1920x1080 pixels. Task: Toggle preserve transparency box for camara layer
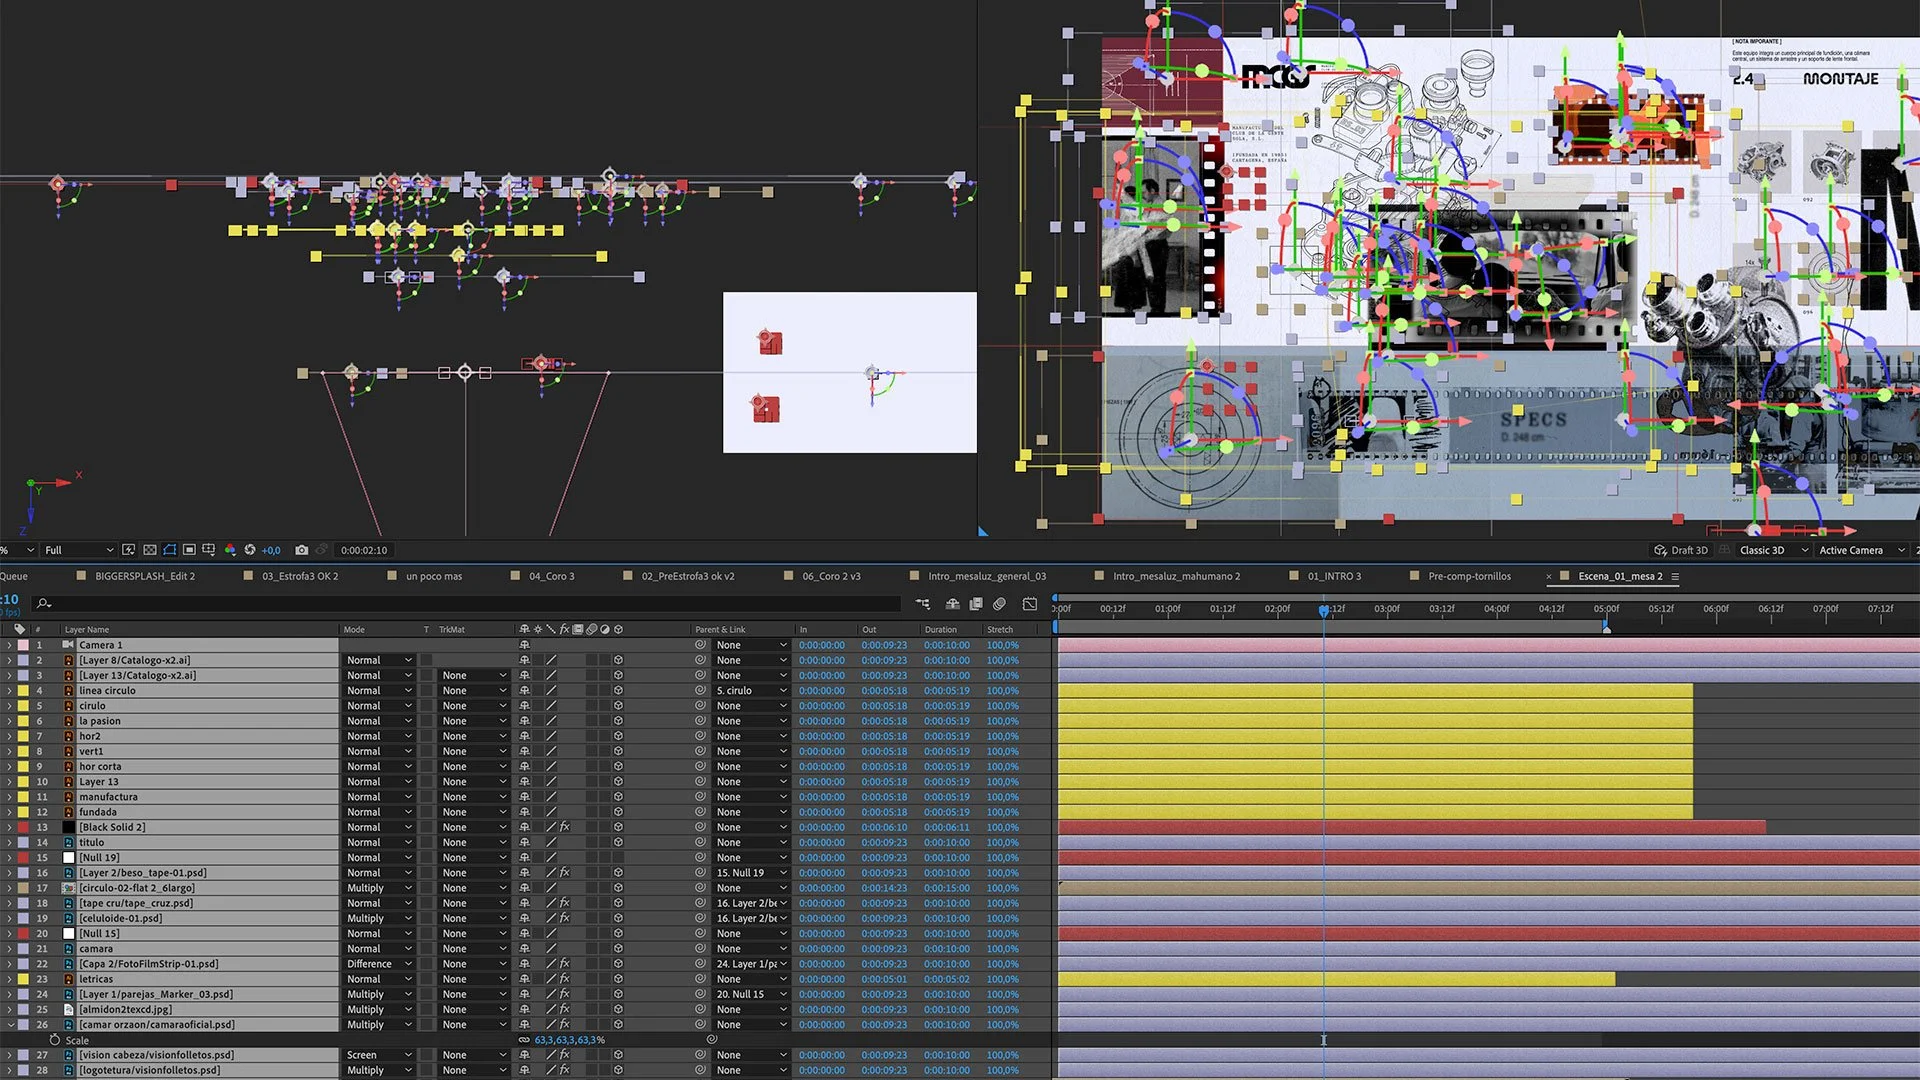click(x=427, y=949)
